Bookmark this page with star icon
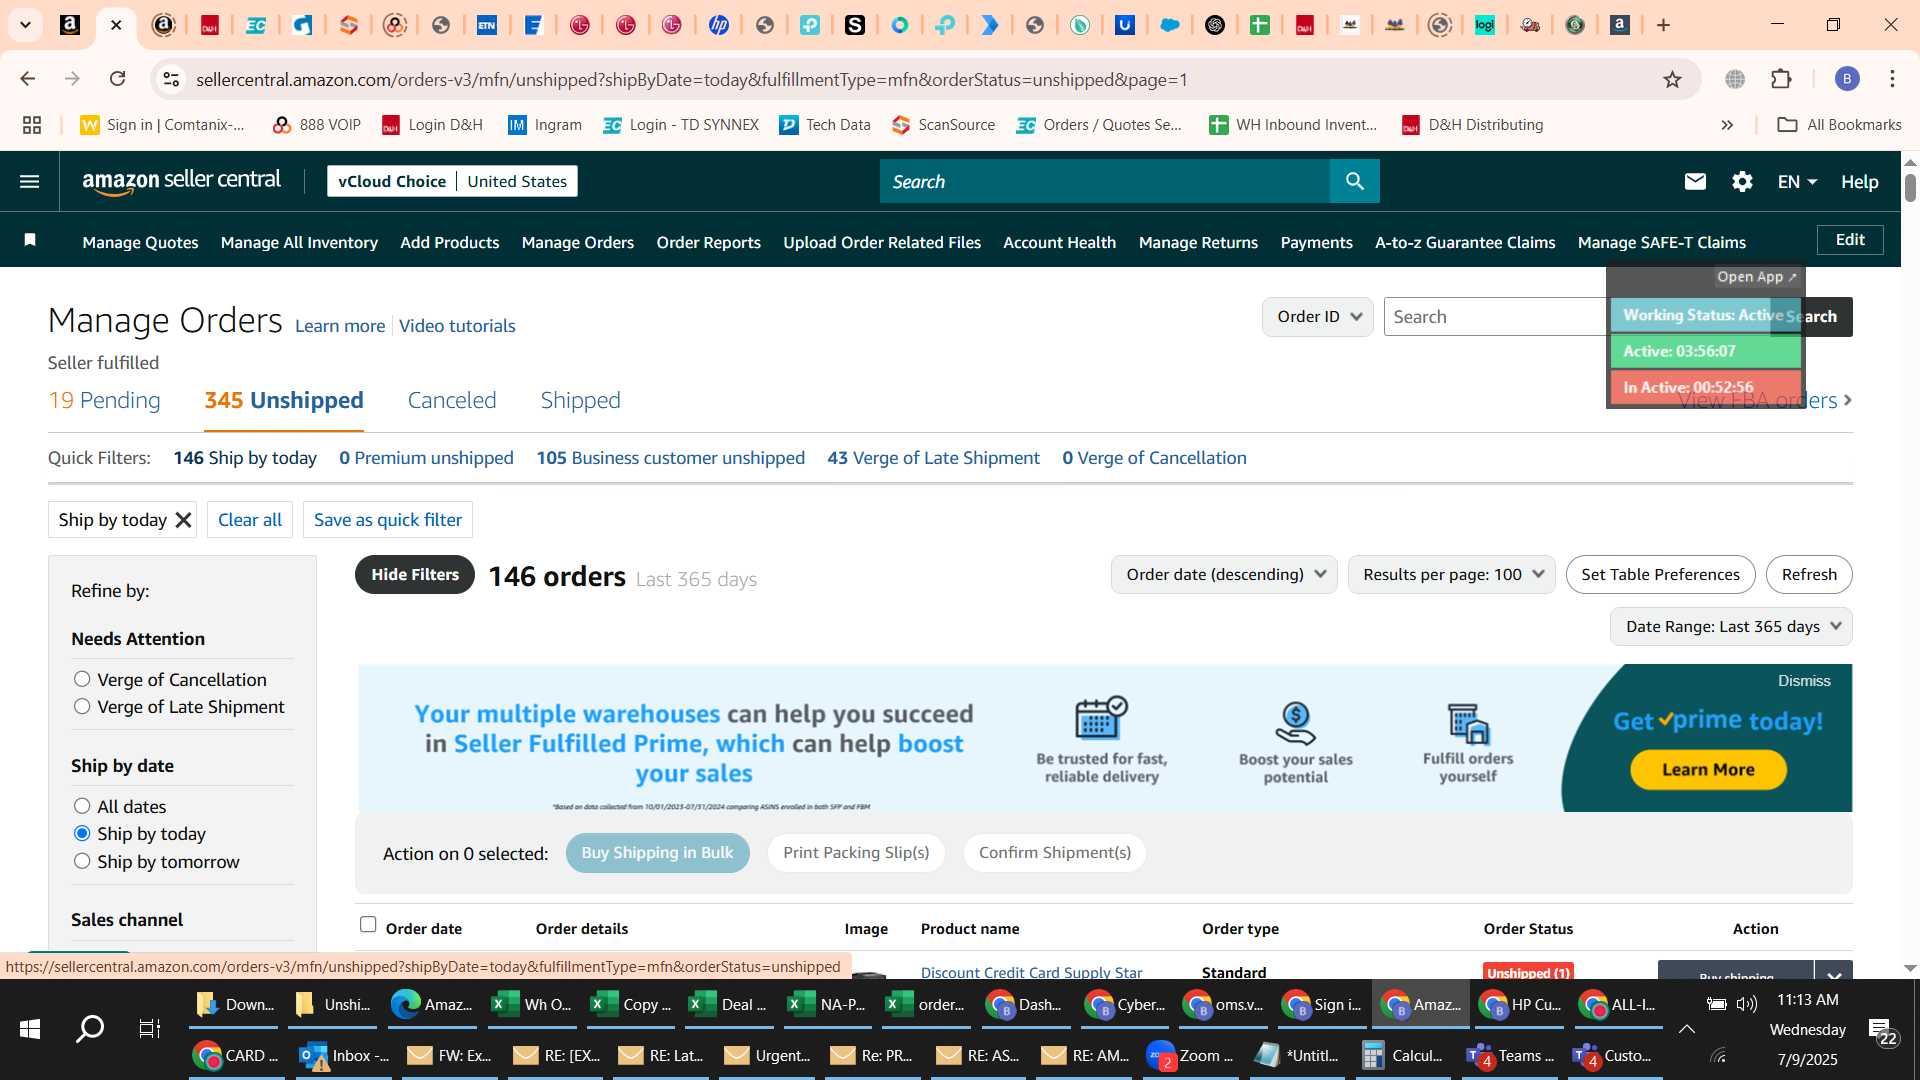Image resolution: width=1920 pixels, height=1080 pixels. tap(1672, 80)
